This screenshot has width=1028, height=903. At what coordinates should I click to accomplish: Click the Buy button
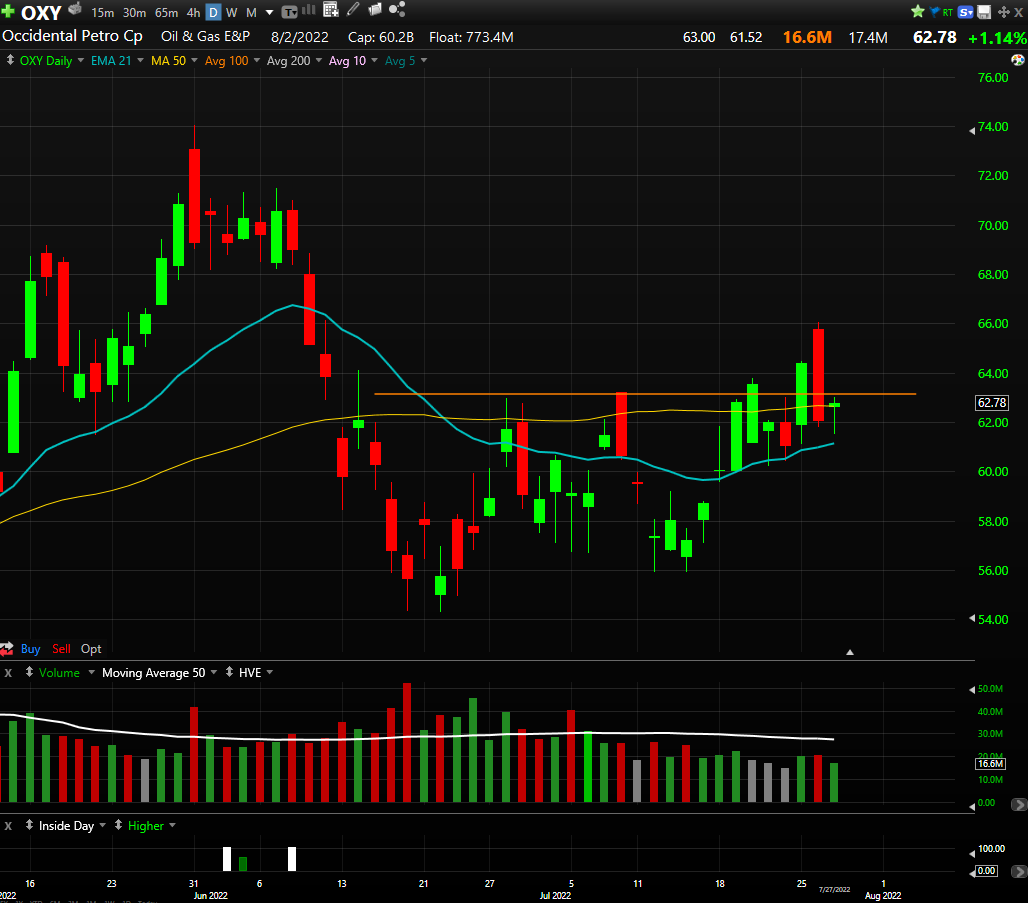tap(30, 649)
